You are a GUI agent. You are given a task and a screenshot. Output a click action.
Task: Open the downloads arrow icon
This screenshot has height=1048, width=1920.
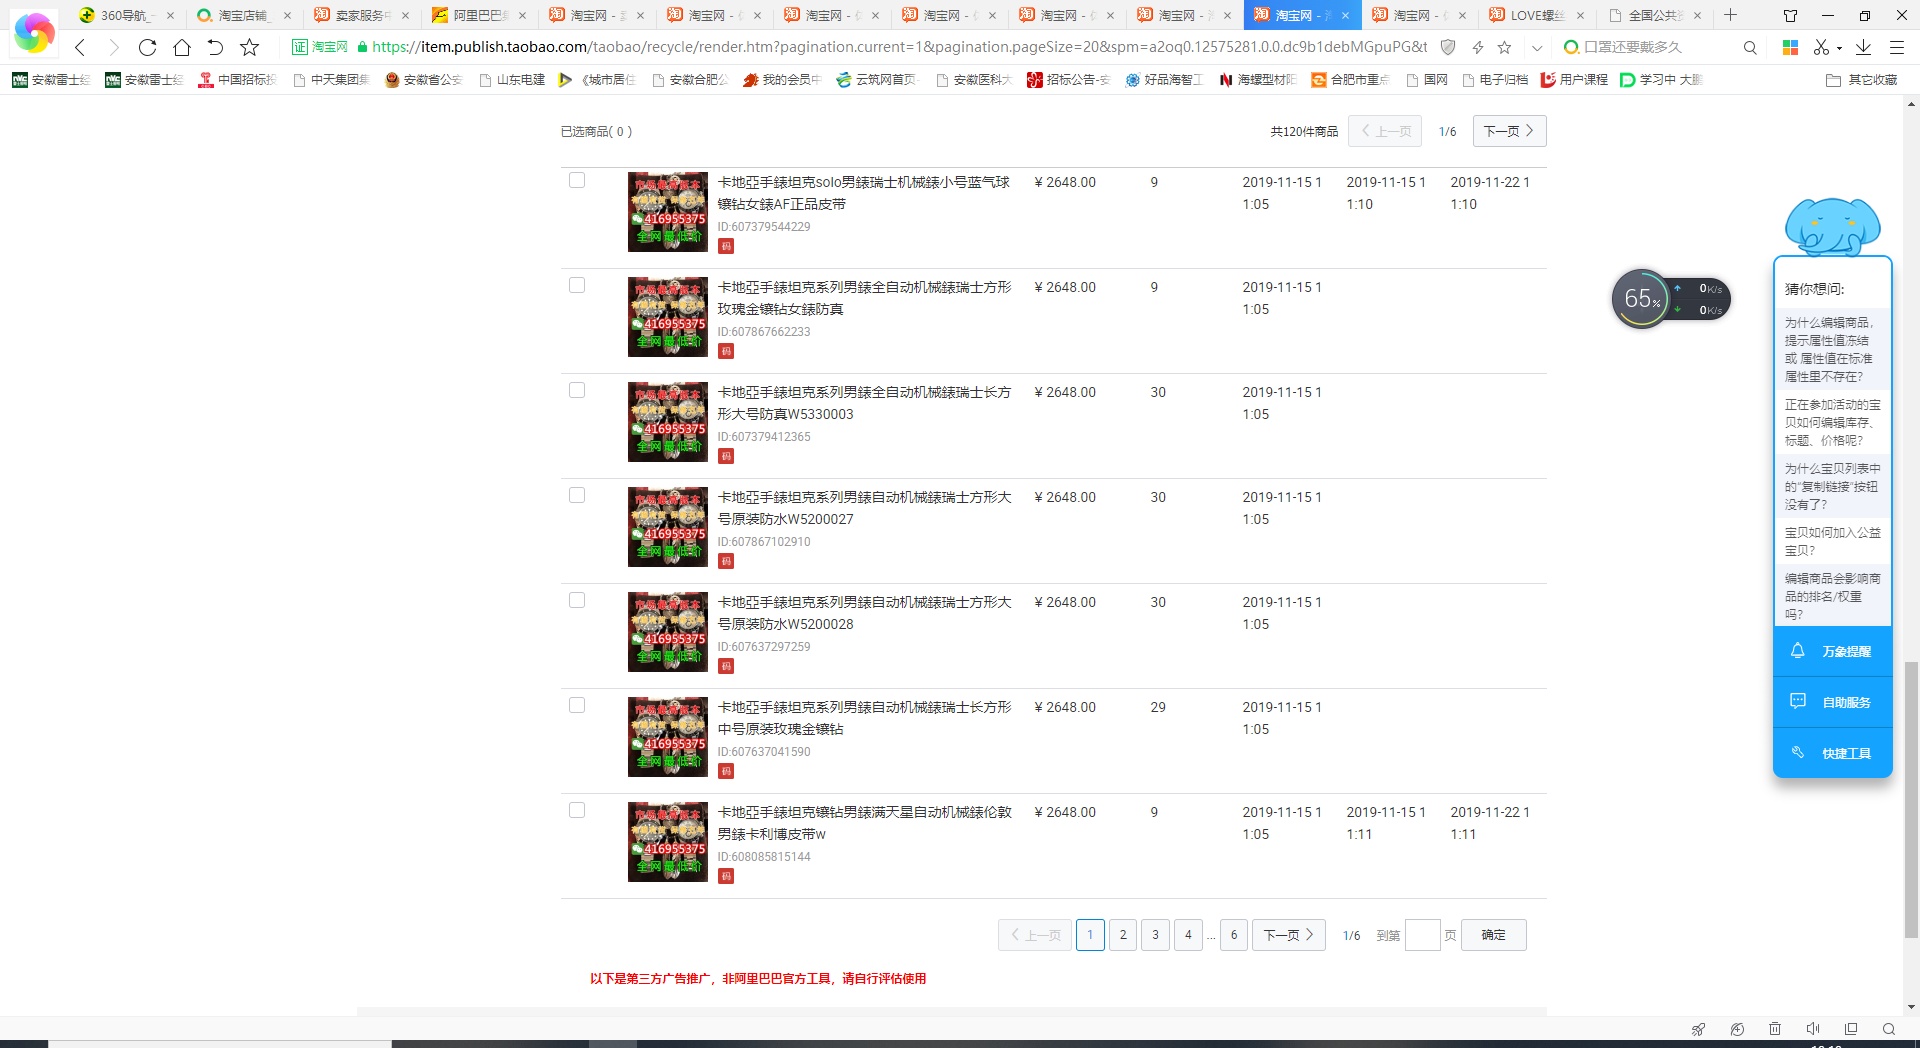1863,47
